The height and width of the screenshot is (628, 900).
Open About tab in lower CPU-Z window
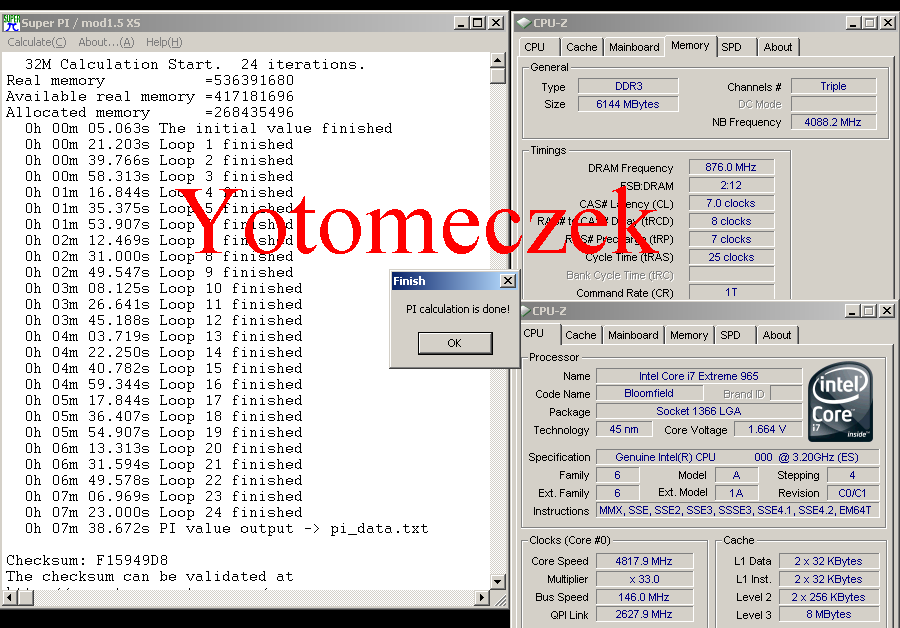[777, 335]
